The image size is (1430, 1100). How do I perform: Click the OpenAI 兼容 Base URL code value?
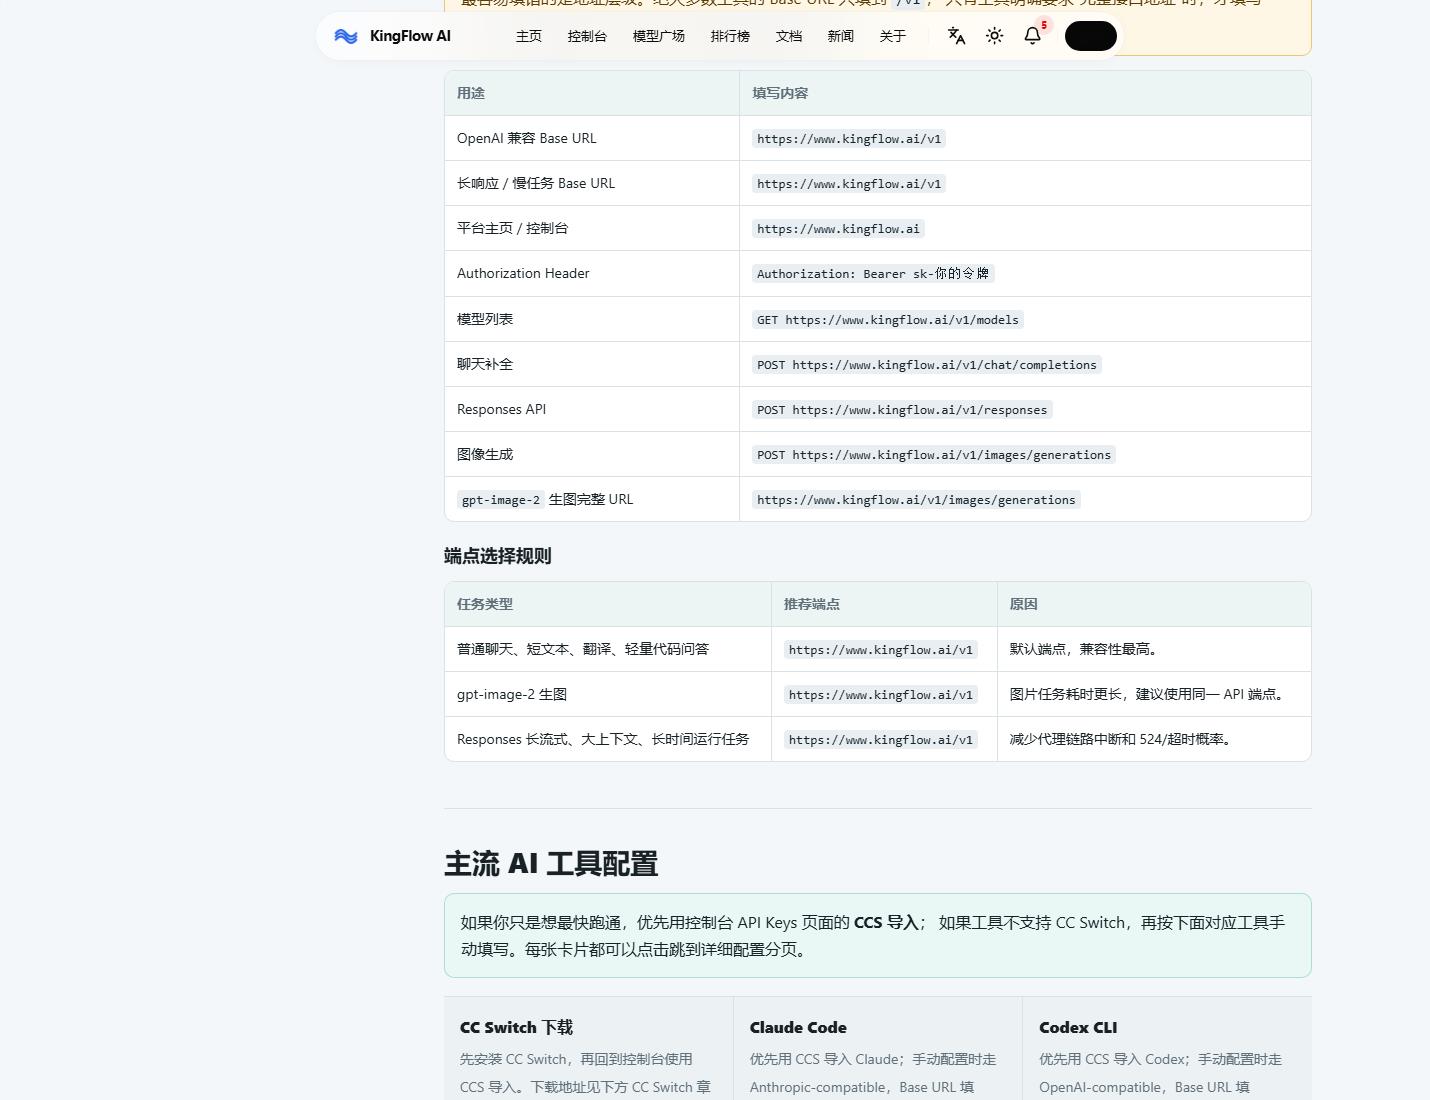(x=849, y=139)
